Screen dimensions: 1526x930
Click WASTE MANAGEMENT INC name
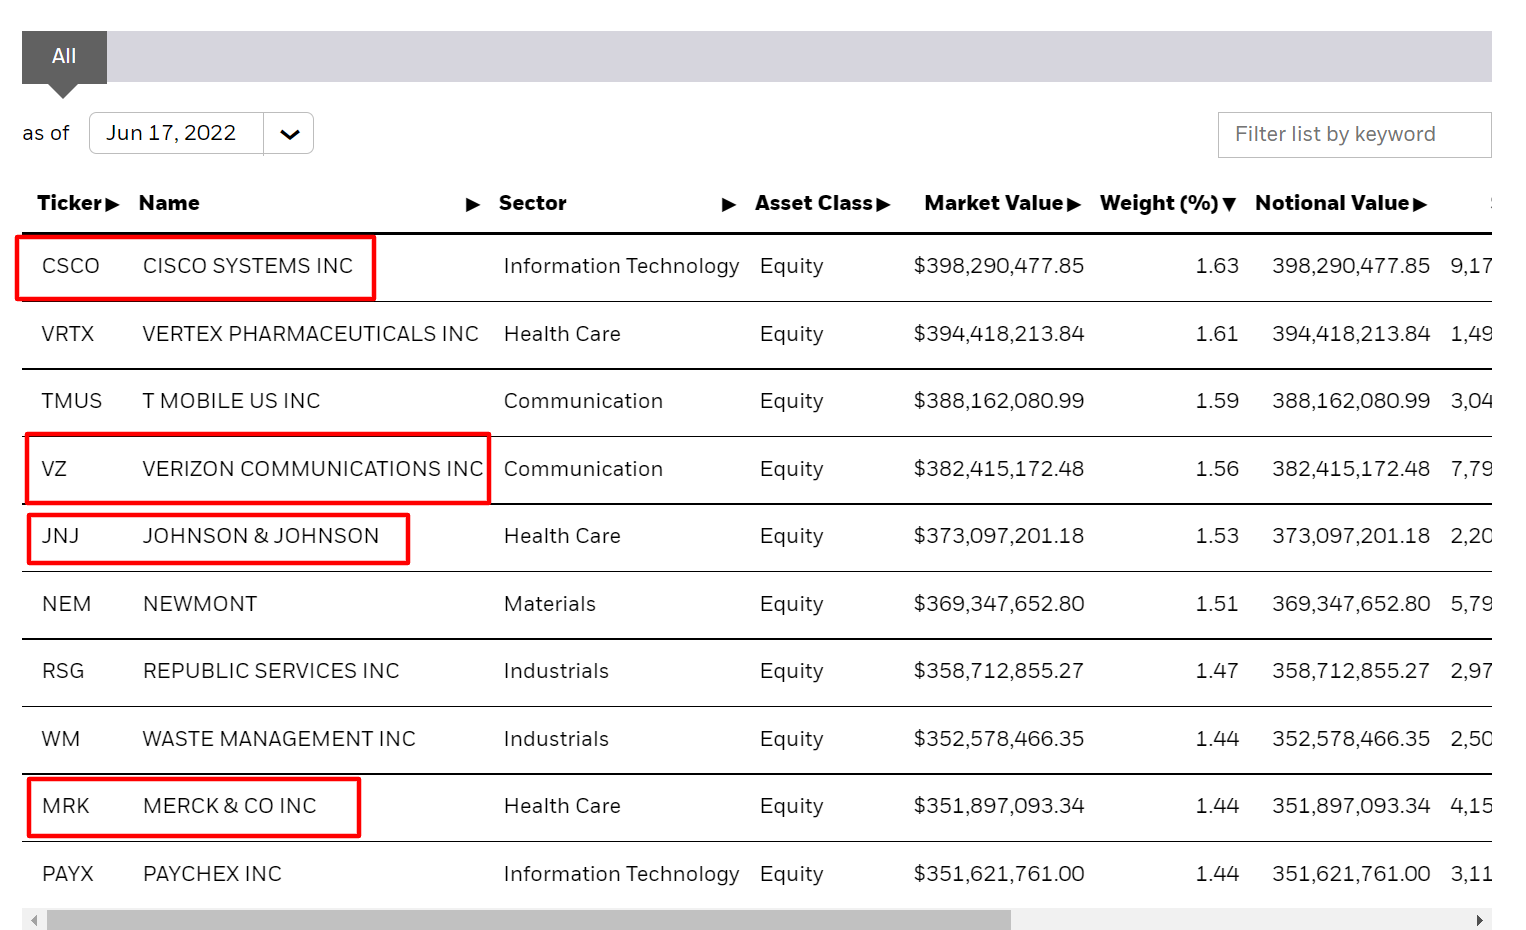279,739
